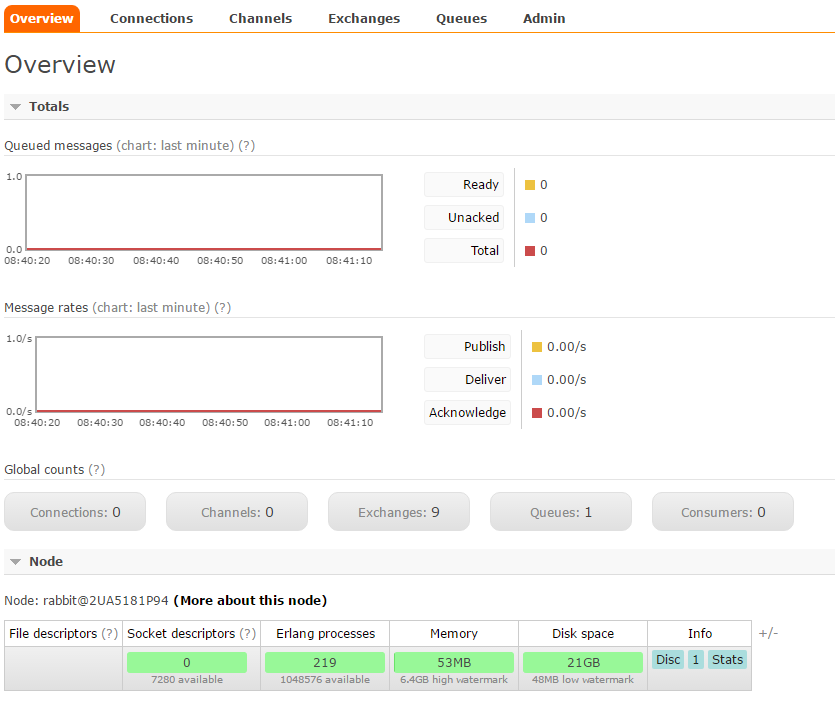Viewport: 835px width, 703px height.
Task: Click the Disc badge in the Info column
Action: 668,659
